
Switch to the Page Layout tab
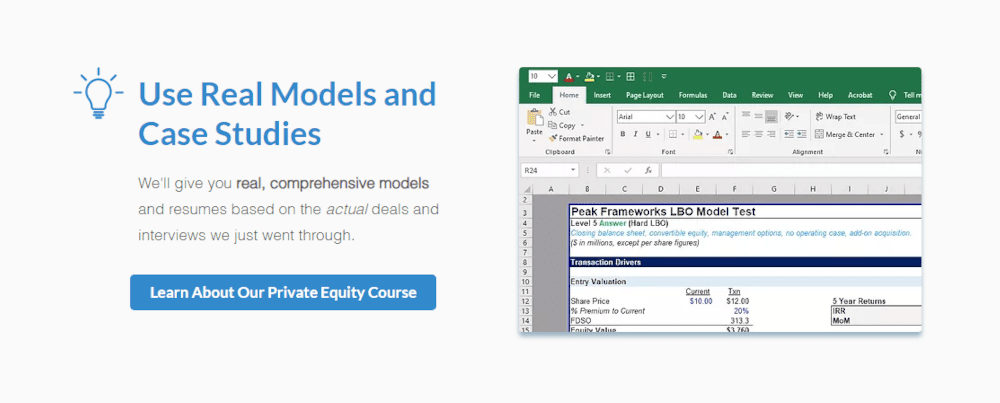pos(645,95)
